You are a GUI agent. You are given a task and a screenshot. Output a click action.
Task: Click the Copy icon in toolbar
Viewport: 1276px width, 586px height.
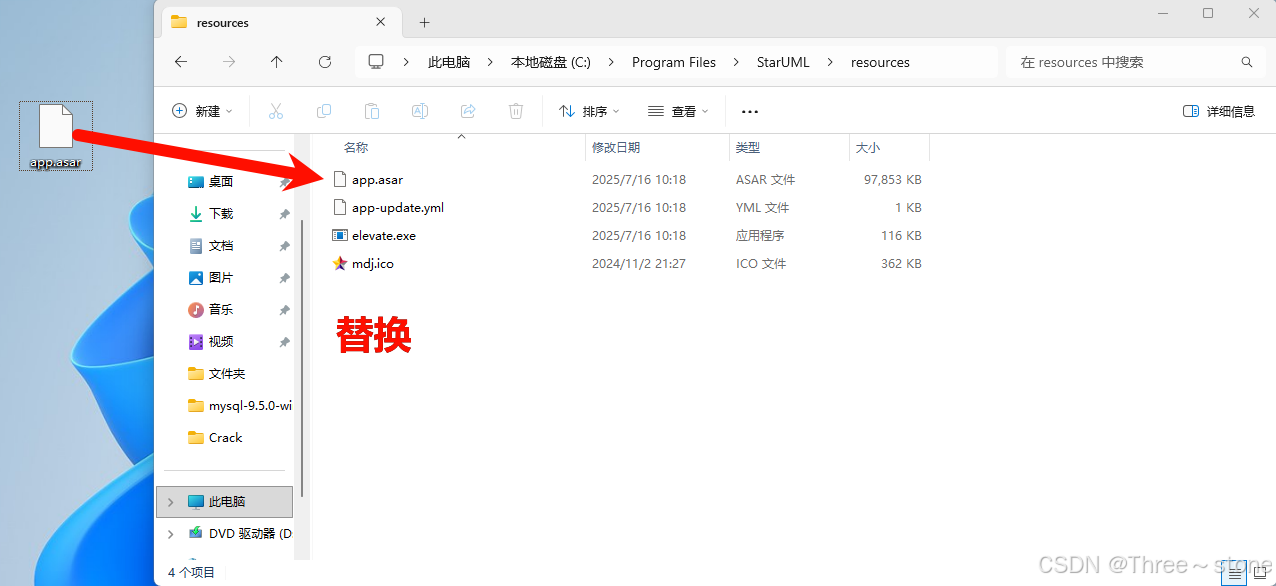[324, 111]
